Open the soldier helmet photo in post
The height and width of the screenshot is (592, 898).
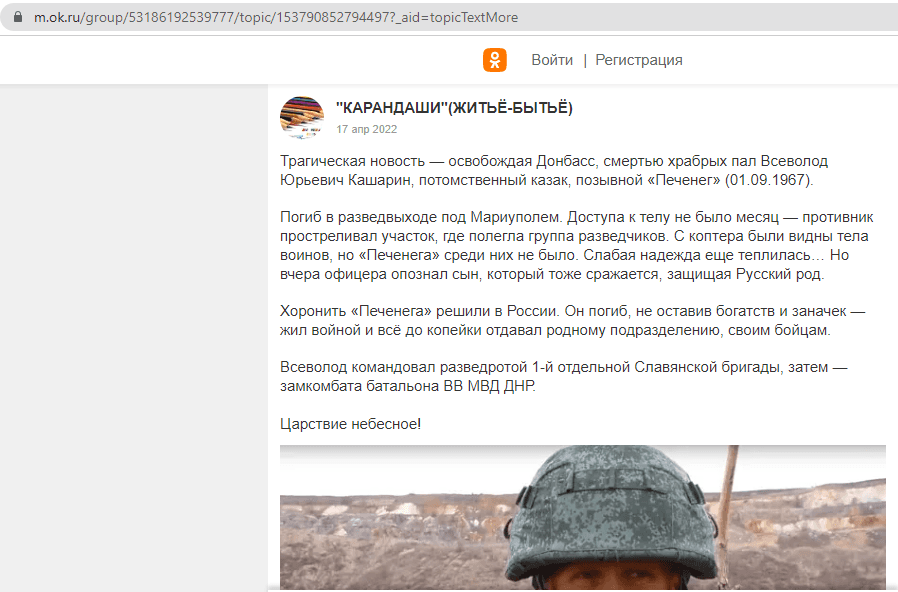tap(582, 518)
